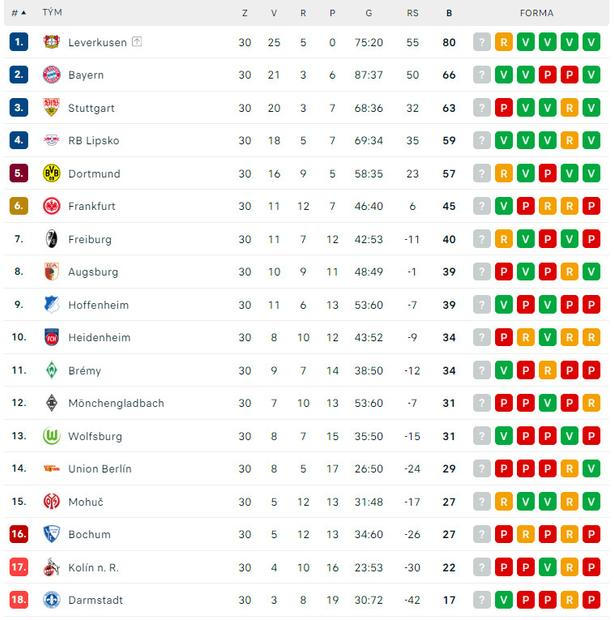614x620 pixels.
Task: Click the Wolfsburg green W logo
Action: click(x=52, y=436)
